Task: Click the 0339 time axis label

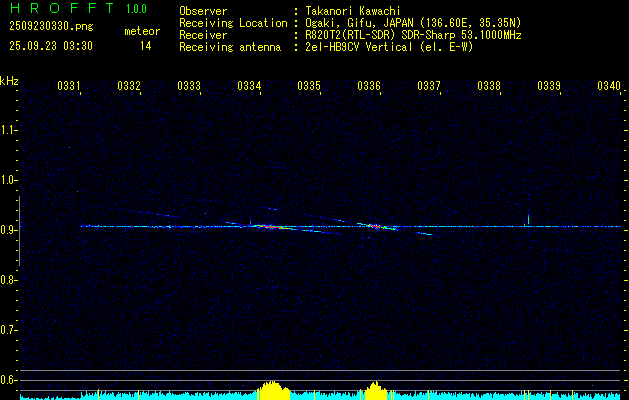Action: (x=549, y=85)
